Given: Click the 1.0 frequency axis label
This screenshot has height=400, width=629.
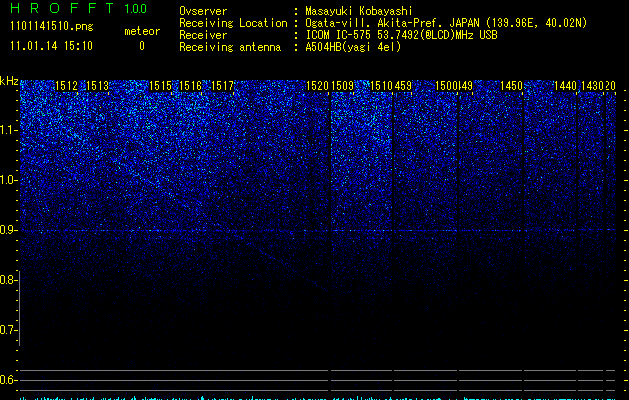Looking at the screenshot, I should pos(8,180).
